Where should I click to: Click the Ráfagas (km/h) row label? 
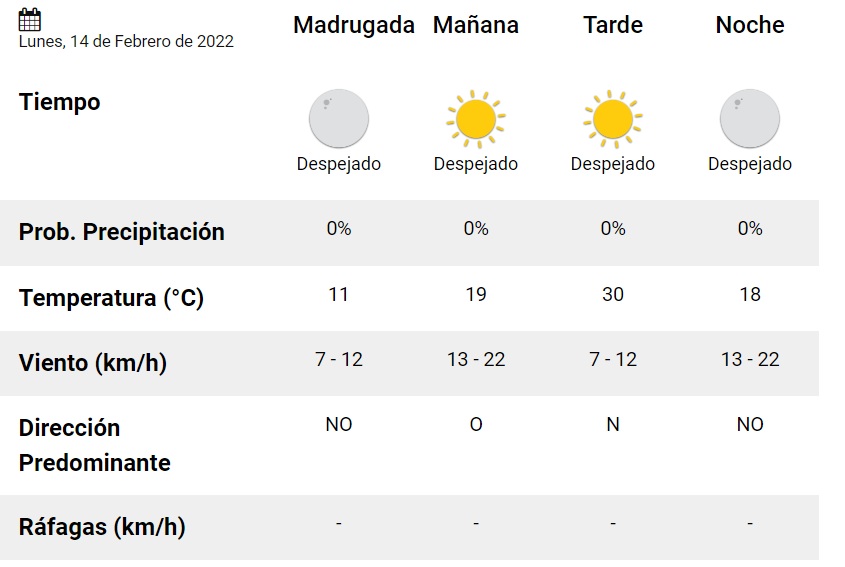[x=102, y=527]
